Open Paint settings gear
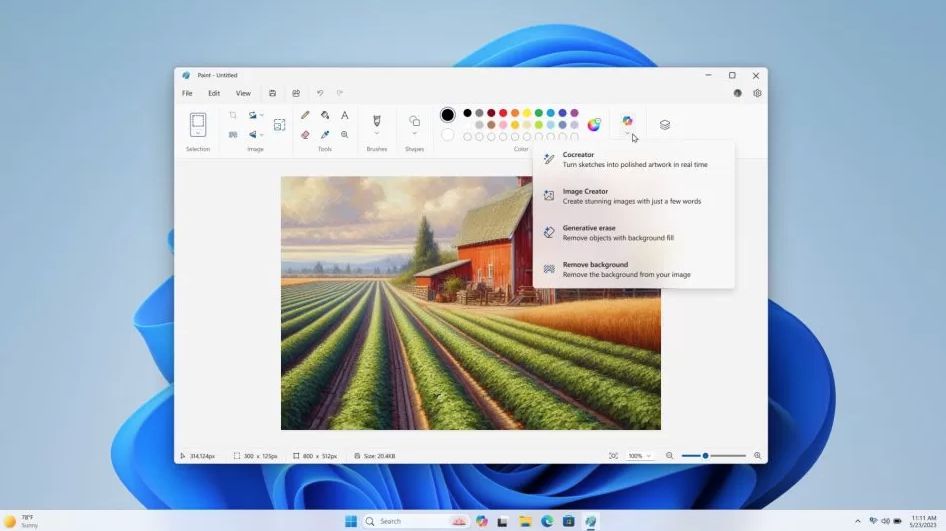 [x=757, y=93]
